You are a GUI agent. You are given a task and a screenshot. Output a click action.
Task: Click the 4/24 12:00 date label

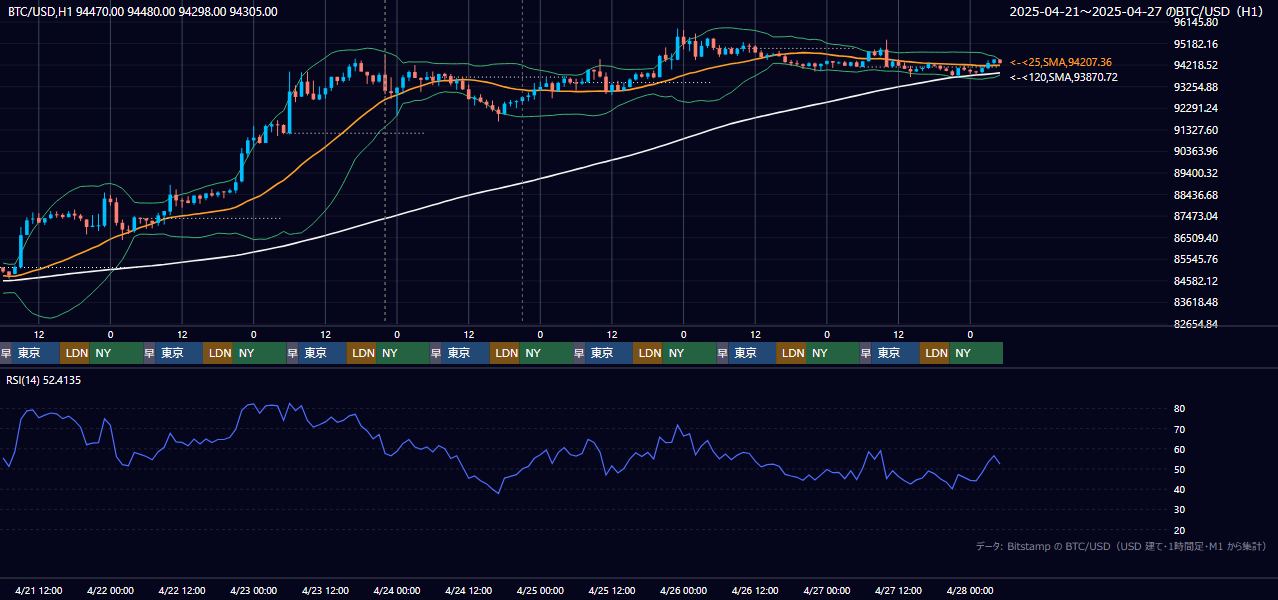469,590
